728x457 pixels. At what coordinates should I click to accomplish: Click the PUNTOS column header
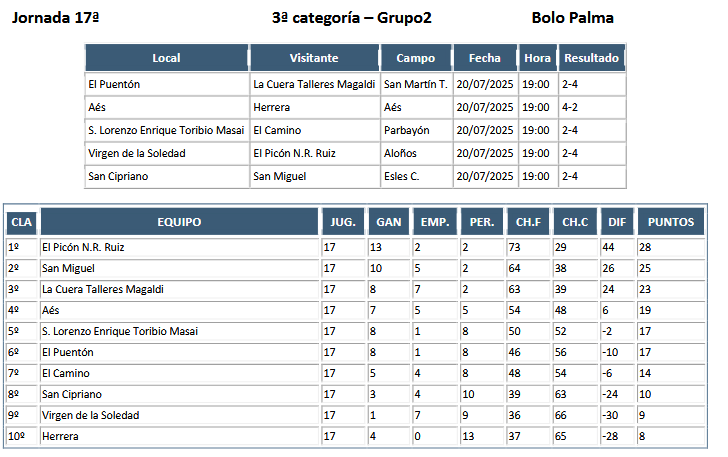671,222
